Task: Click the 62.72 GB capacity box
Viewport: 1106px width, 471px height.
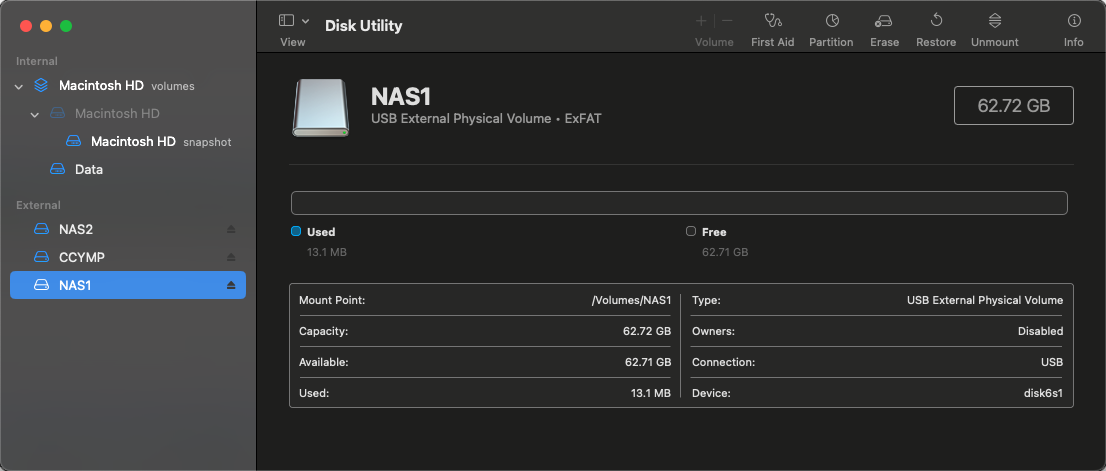Action: coord(1013,105)
